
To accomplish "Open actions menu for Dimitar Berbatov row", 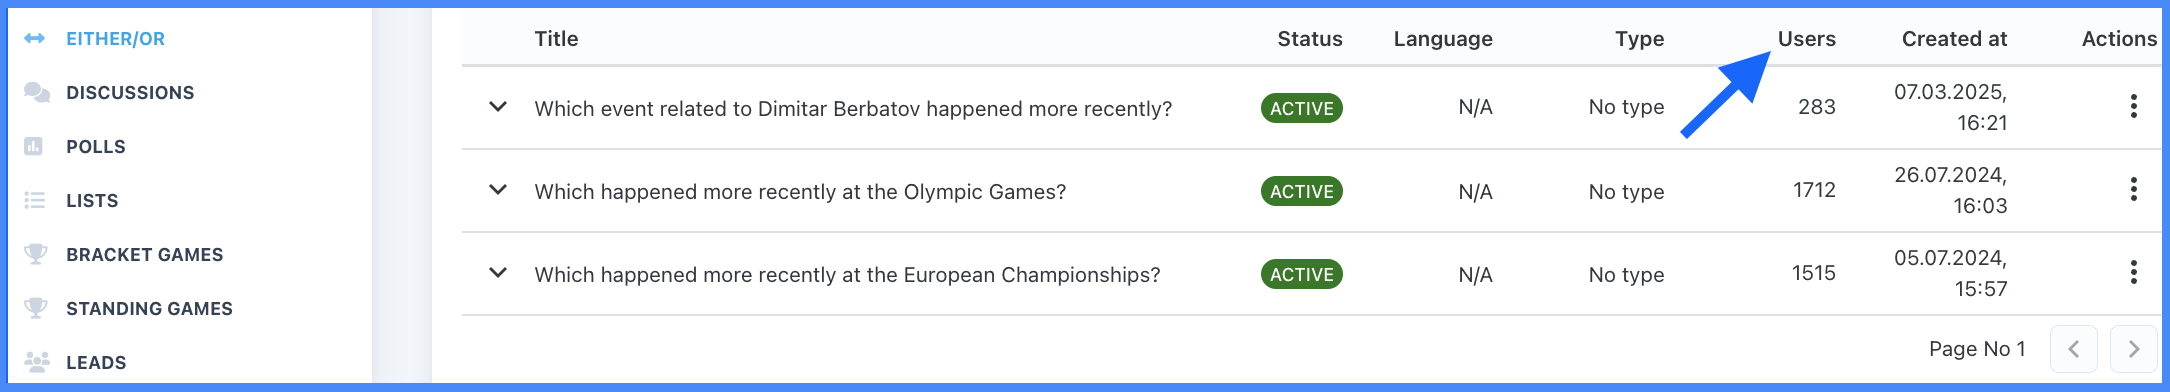I will point(2133,107).
